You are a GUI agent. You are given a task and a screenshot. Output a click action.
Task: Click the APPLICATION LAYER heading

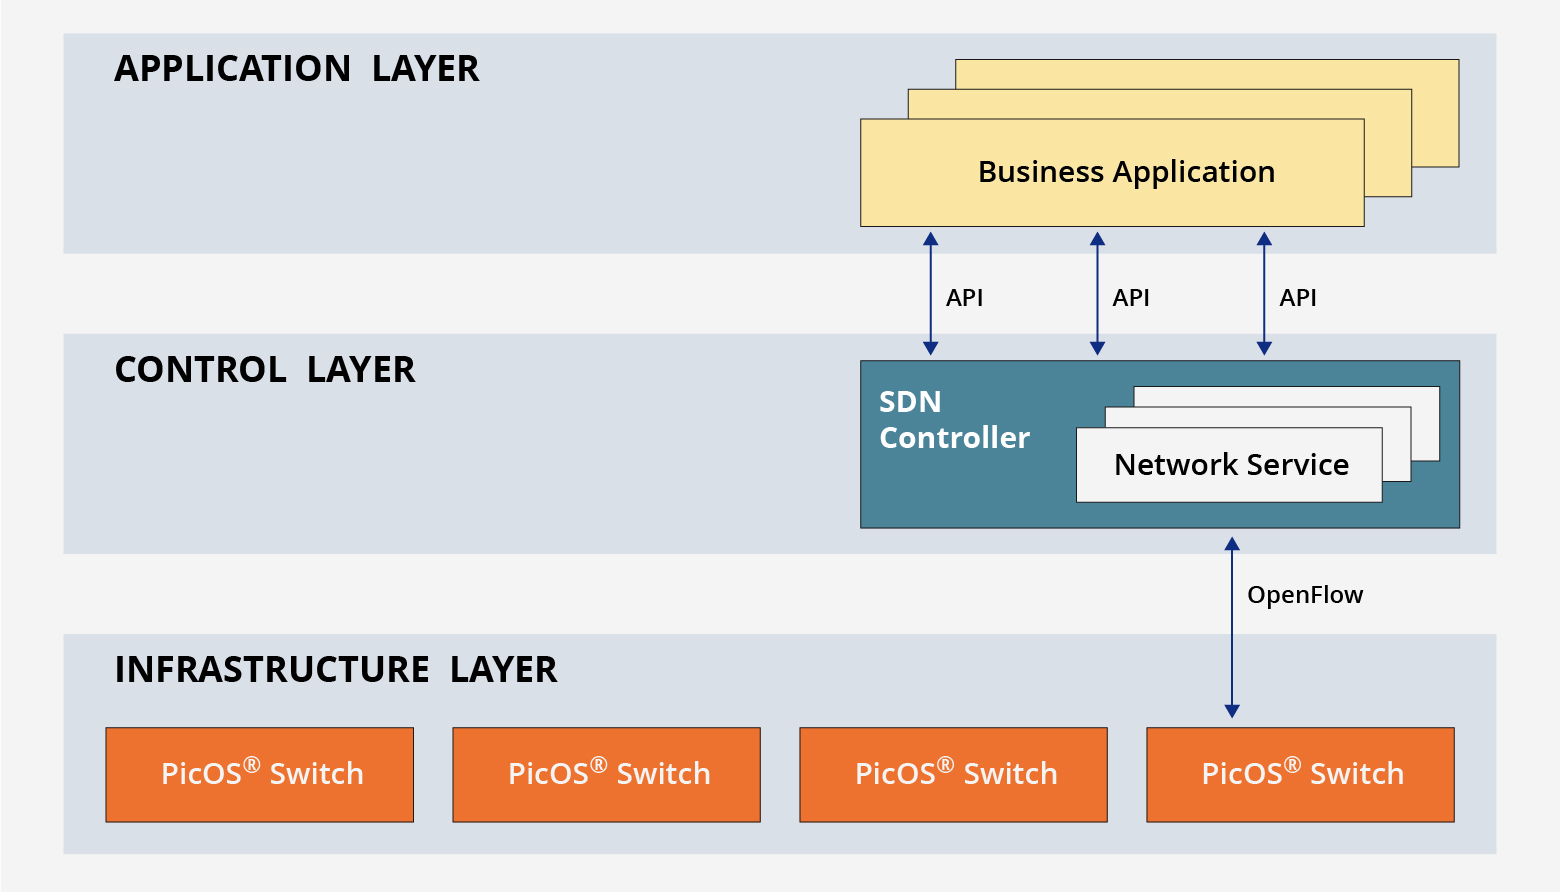[x=297, y=69]
